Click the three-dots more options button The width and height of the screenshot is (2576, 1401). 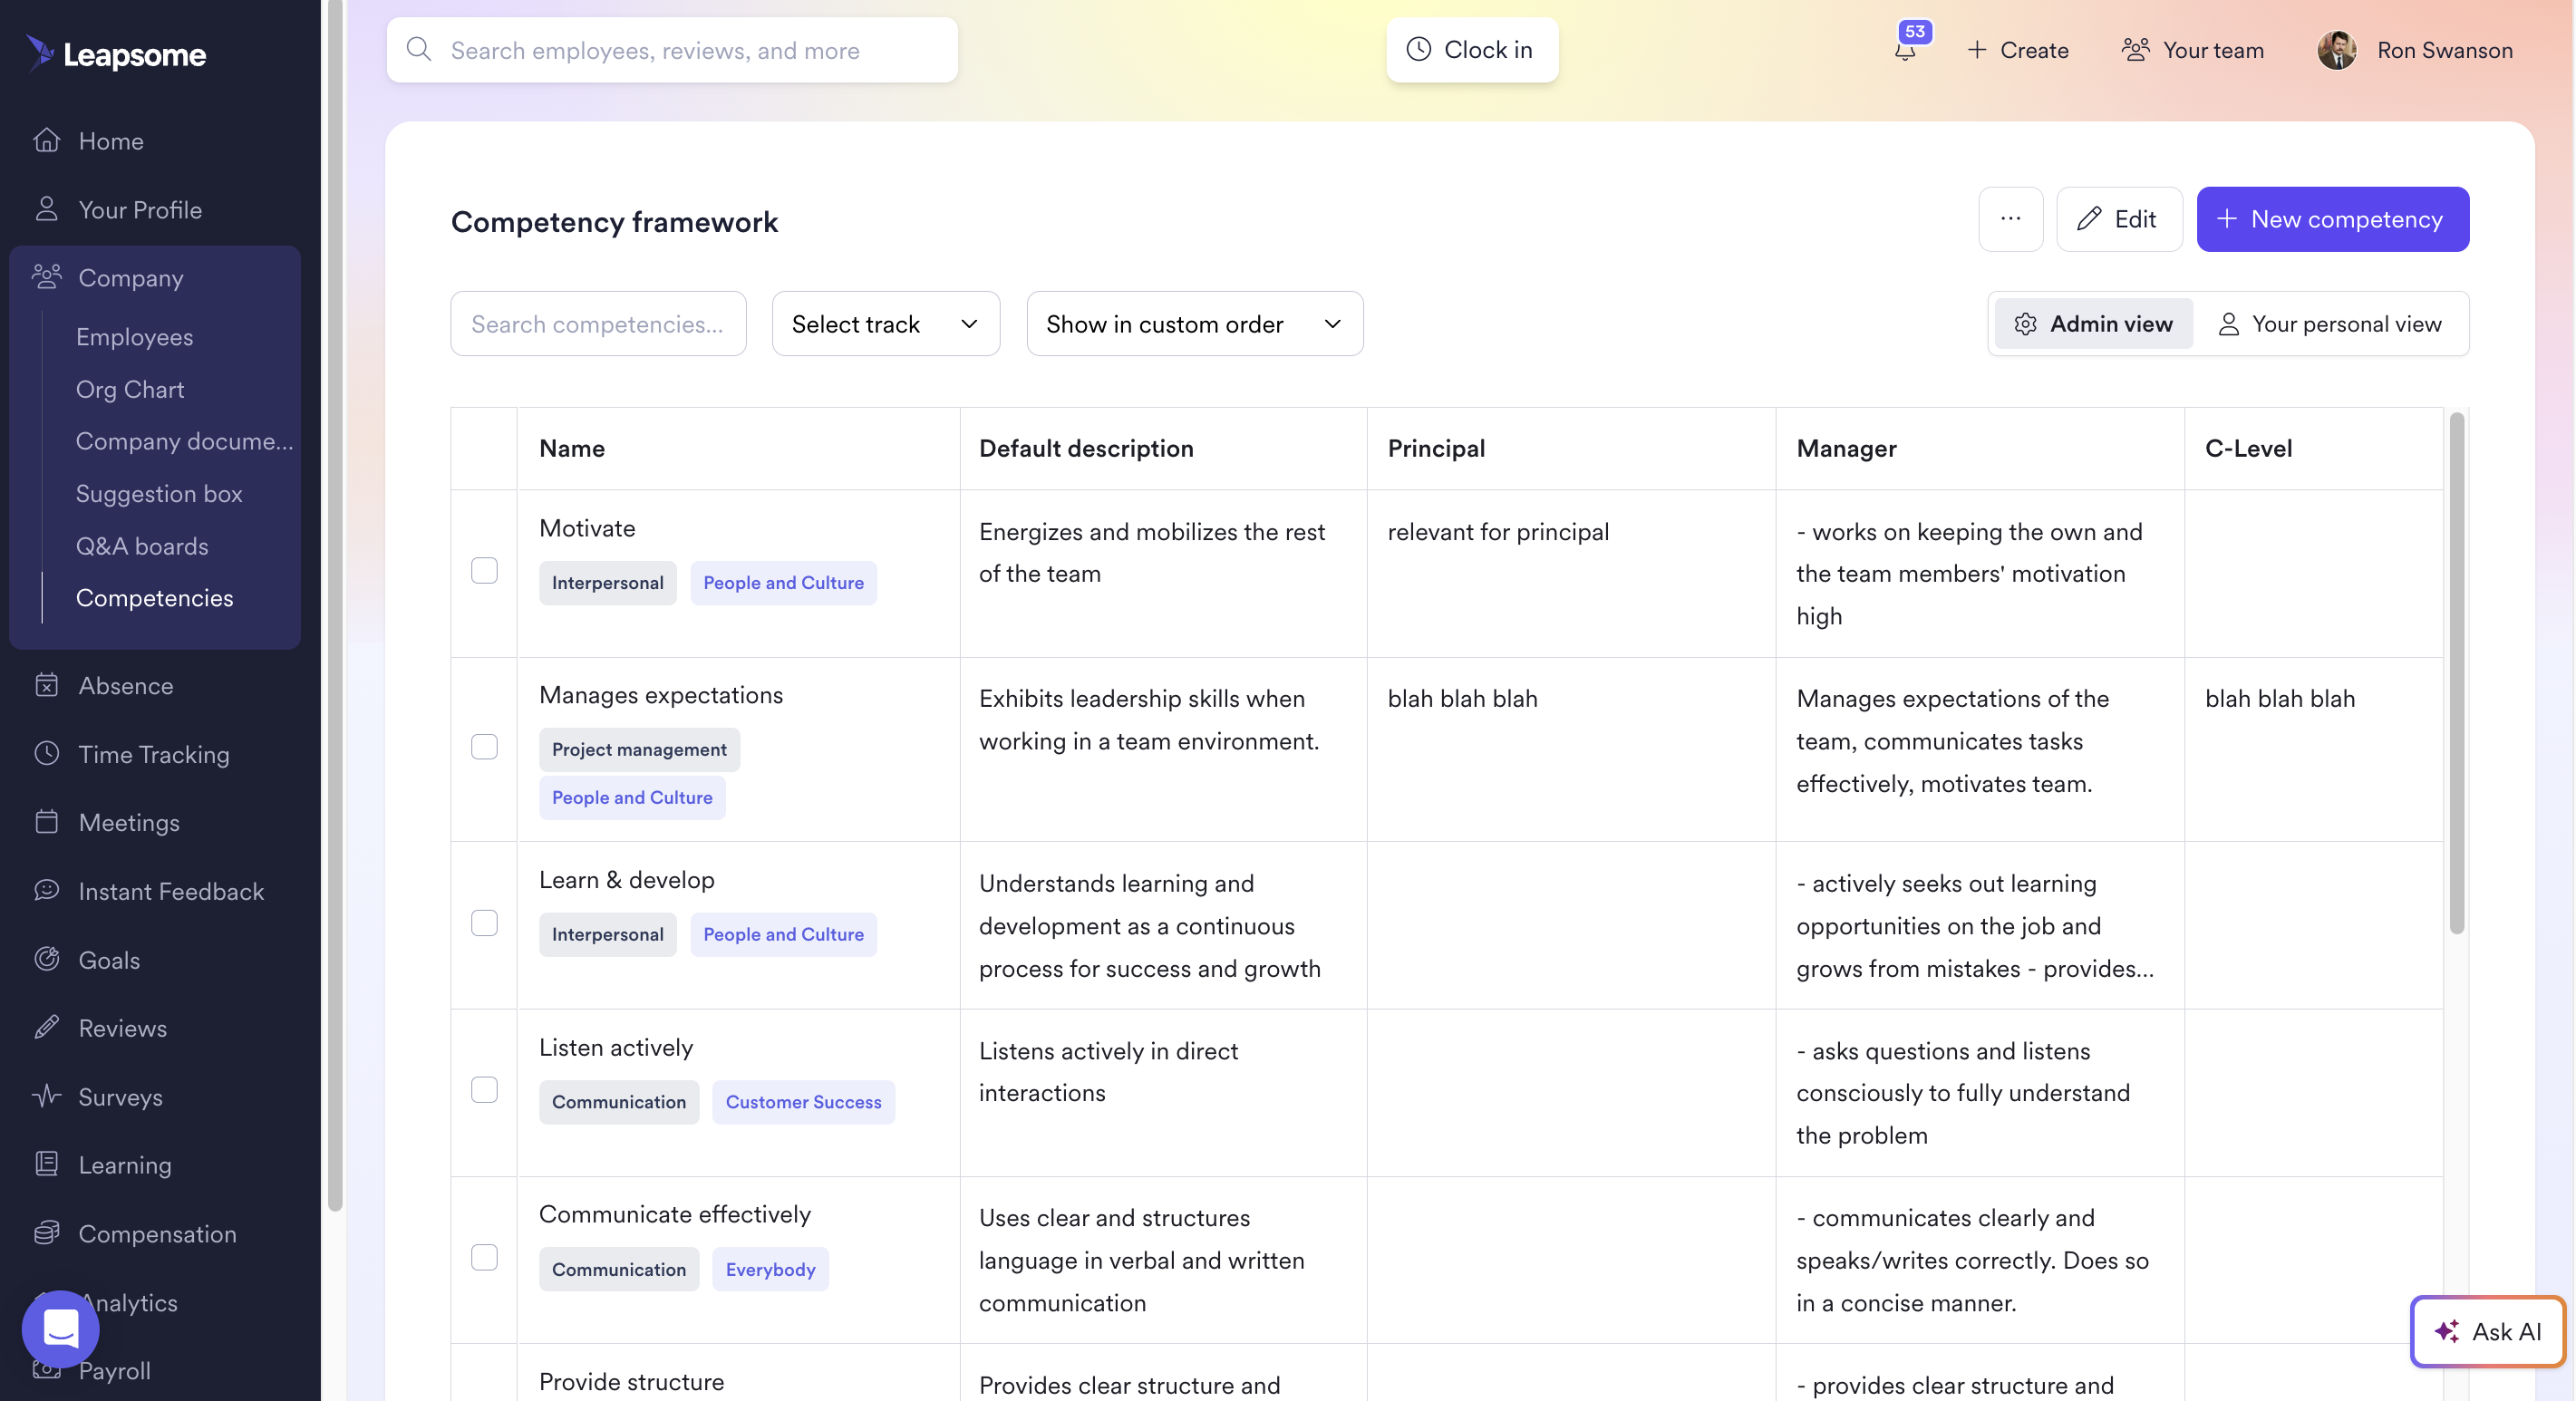coord(2010,219)
